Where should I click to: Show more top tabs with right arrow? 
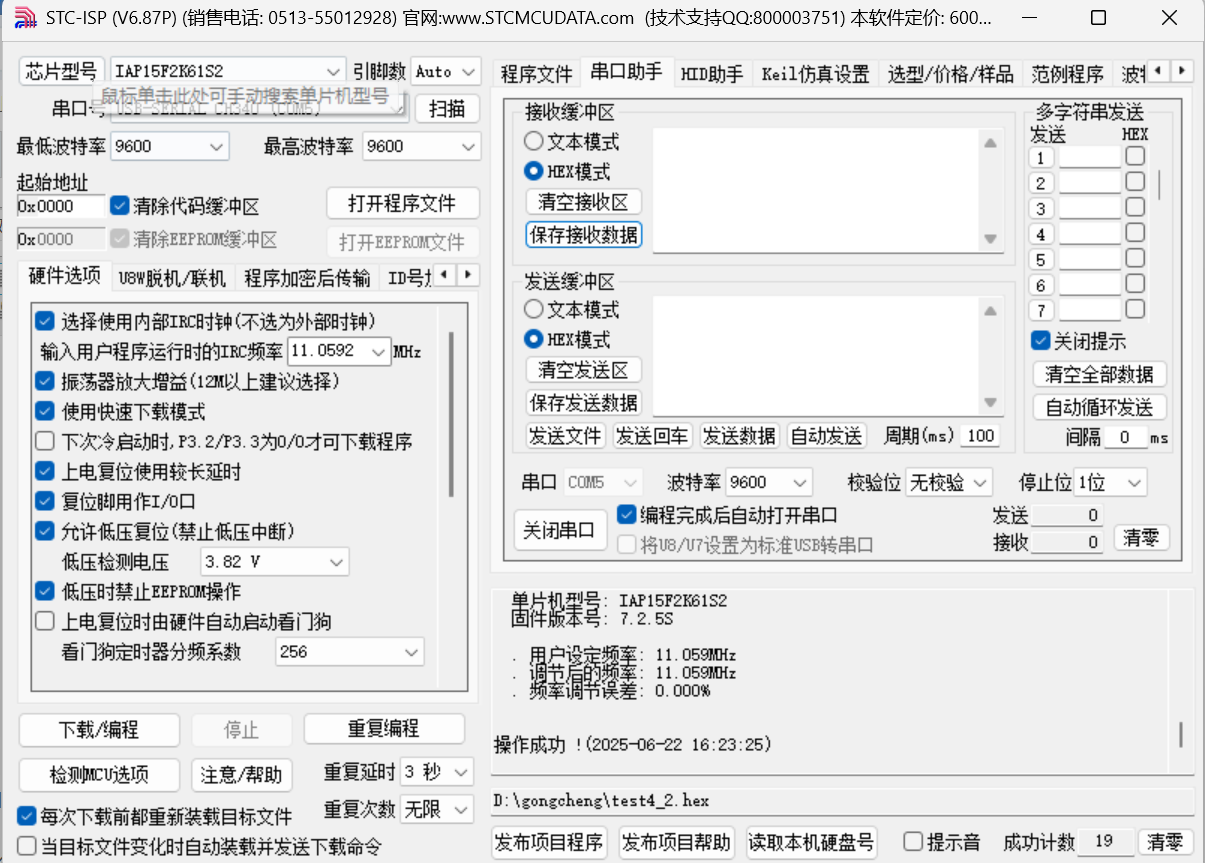(1183, 71)
